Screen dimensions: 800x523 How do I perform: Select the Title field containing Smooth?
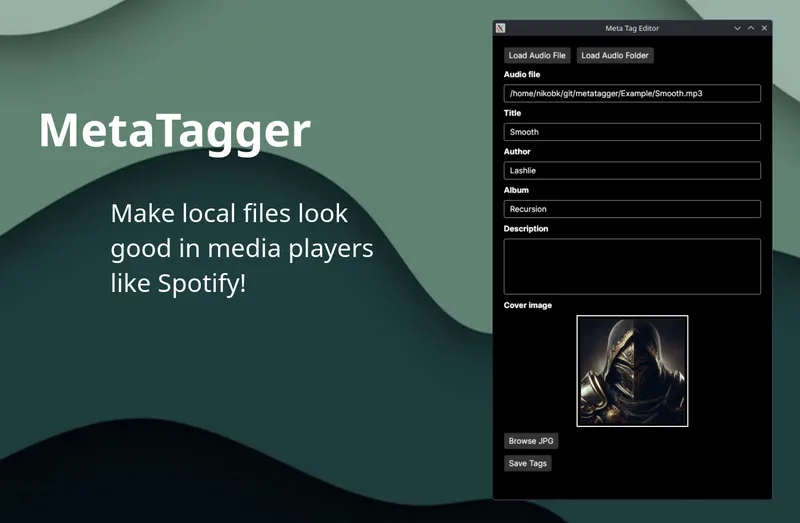pos(632,132)
